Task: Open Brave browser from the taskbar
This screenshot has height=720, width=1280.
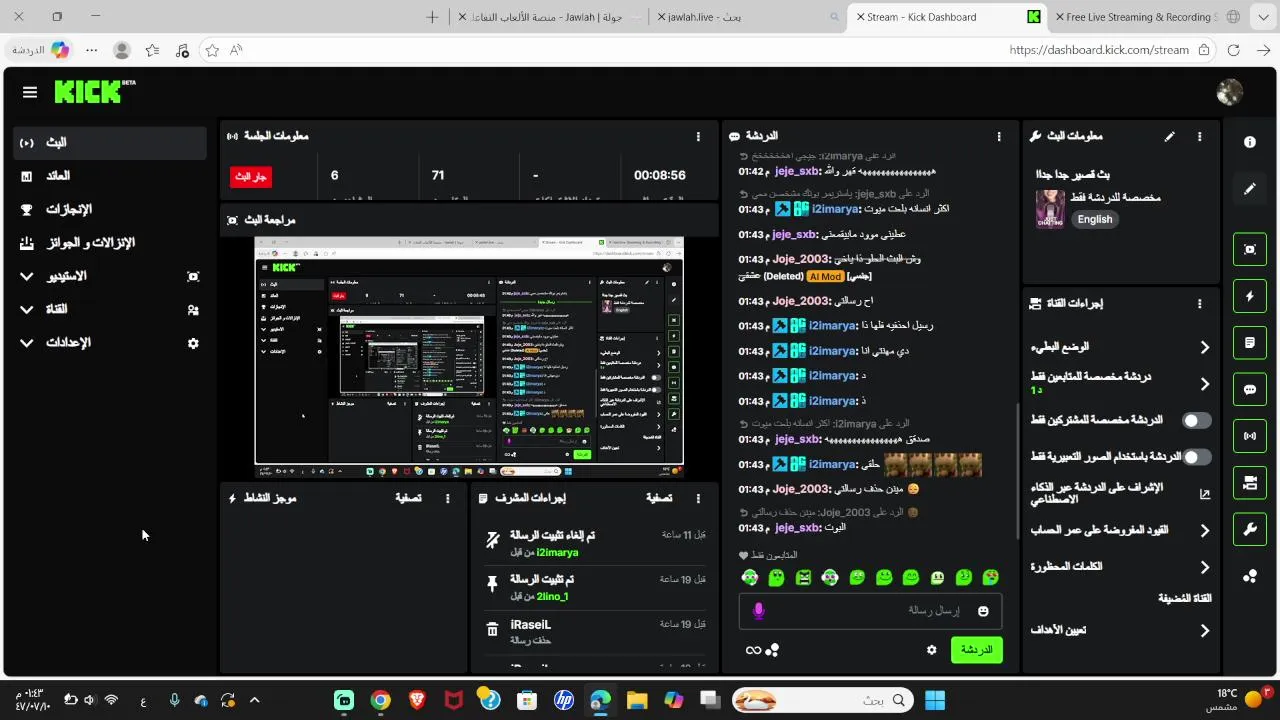Action: click(417, 700)
